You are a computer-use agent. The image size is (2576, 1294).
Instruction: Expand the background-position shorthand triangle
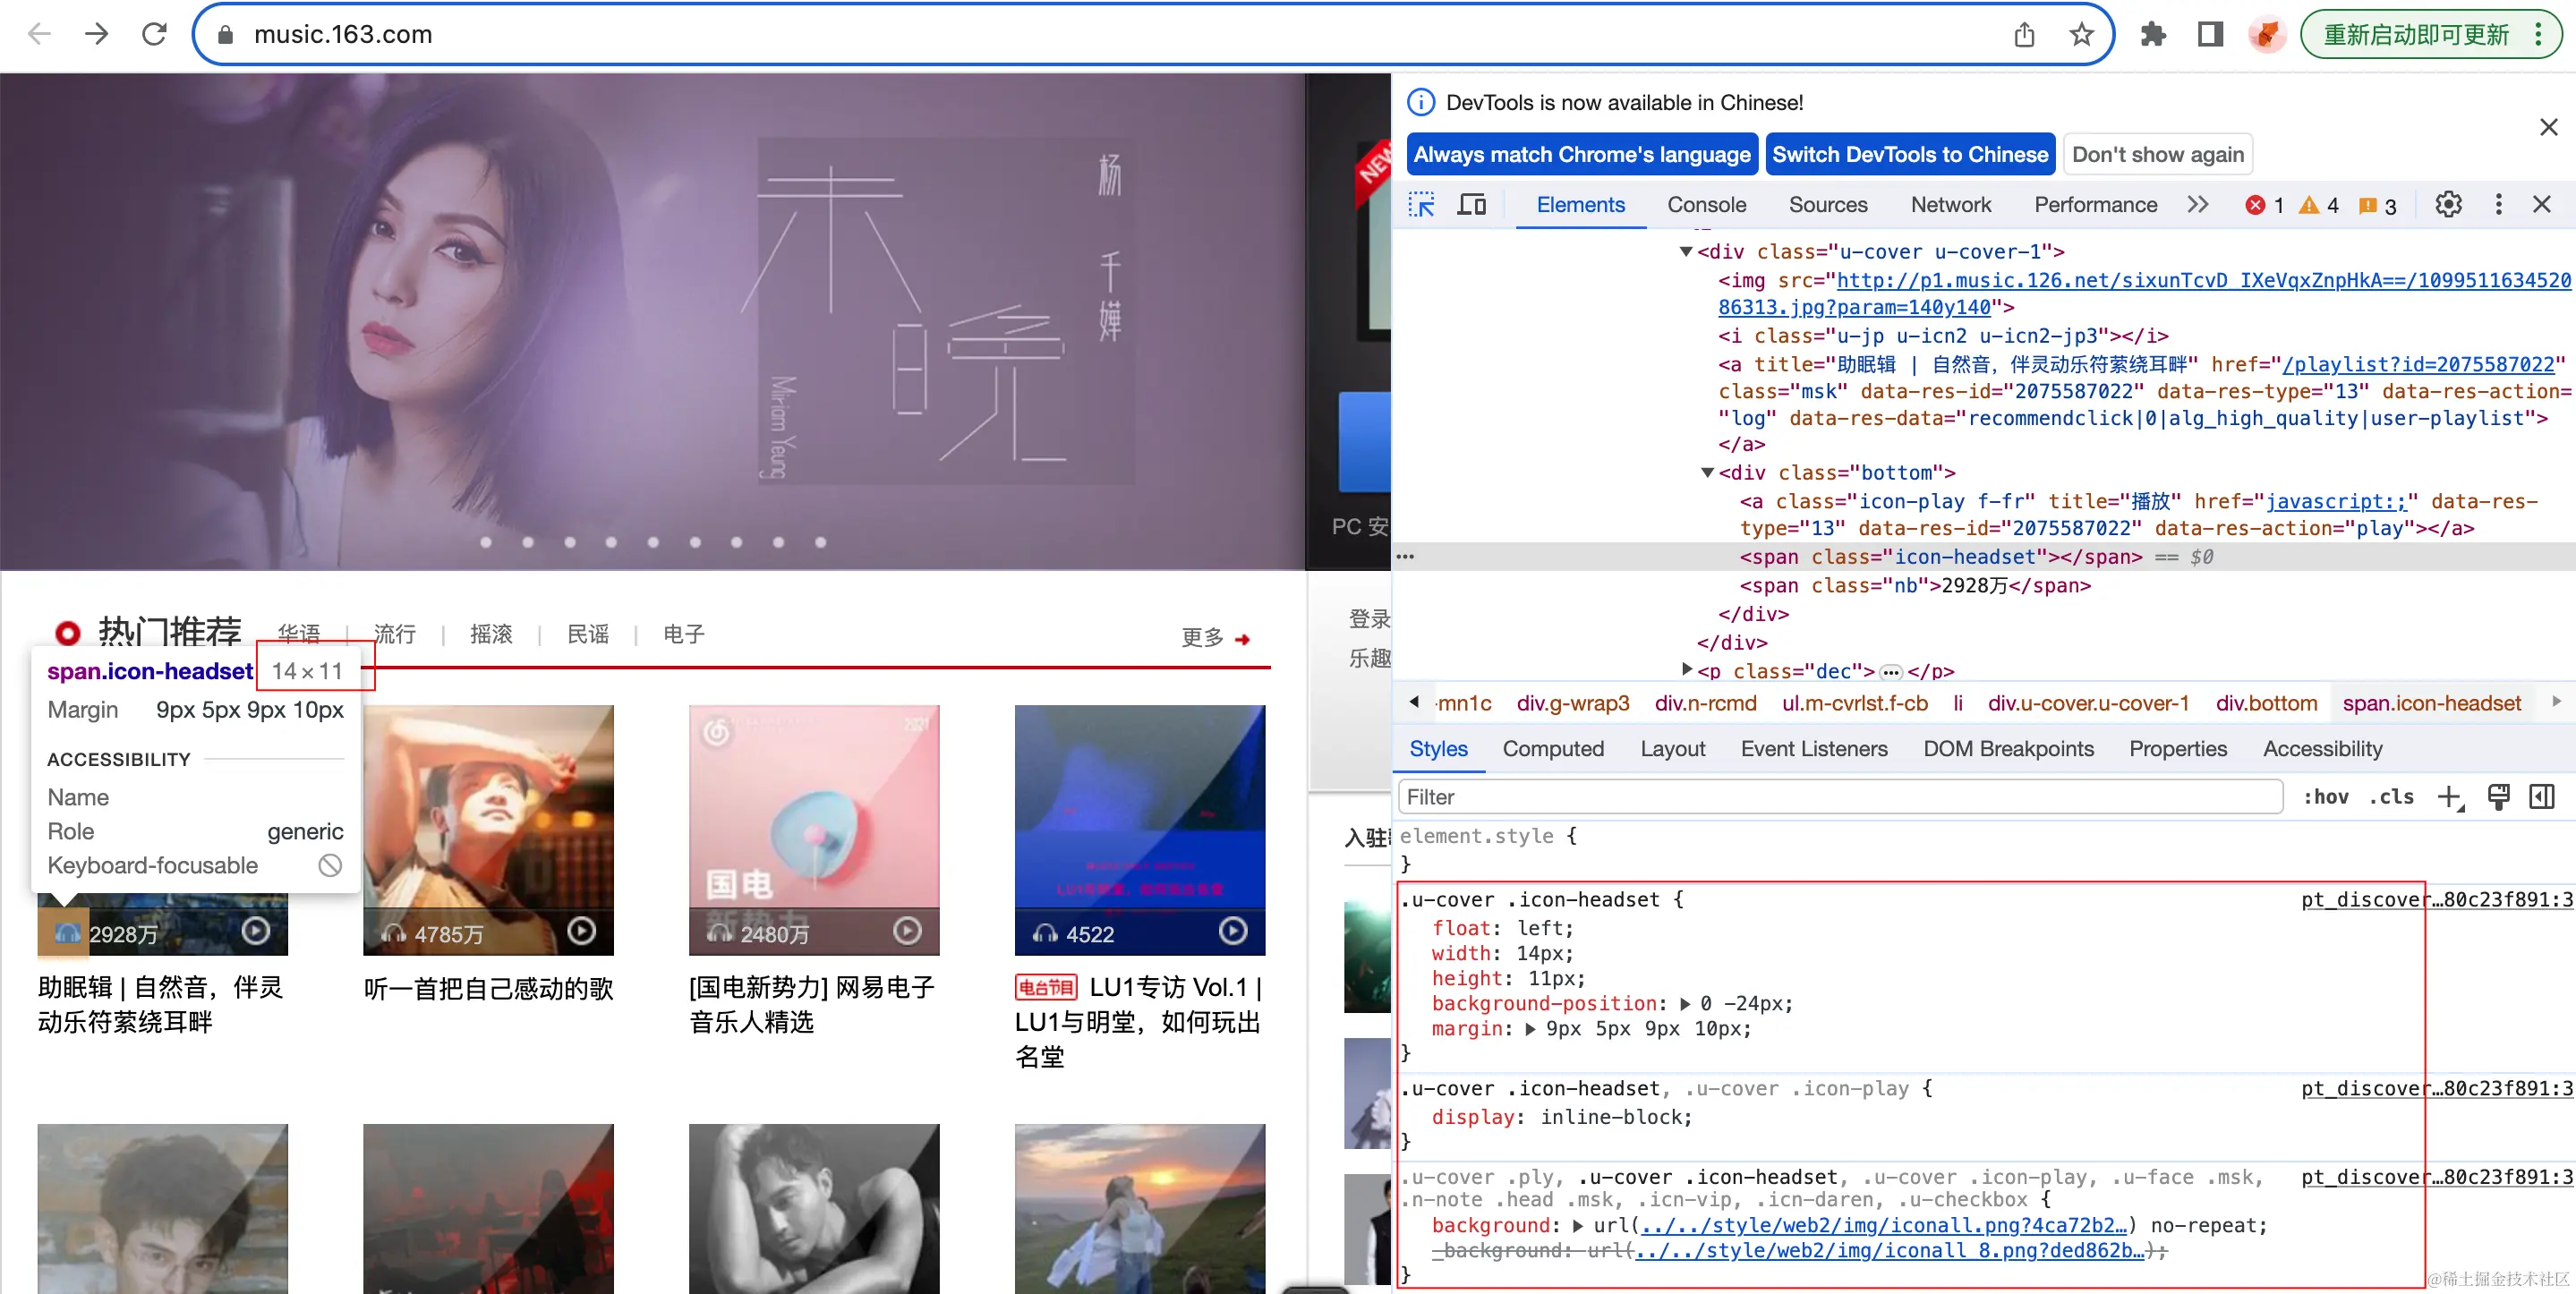[1685, 1004]
